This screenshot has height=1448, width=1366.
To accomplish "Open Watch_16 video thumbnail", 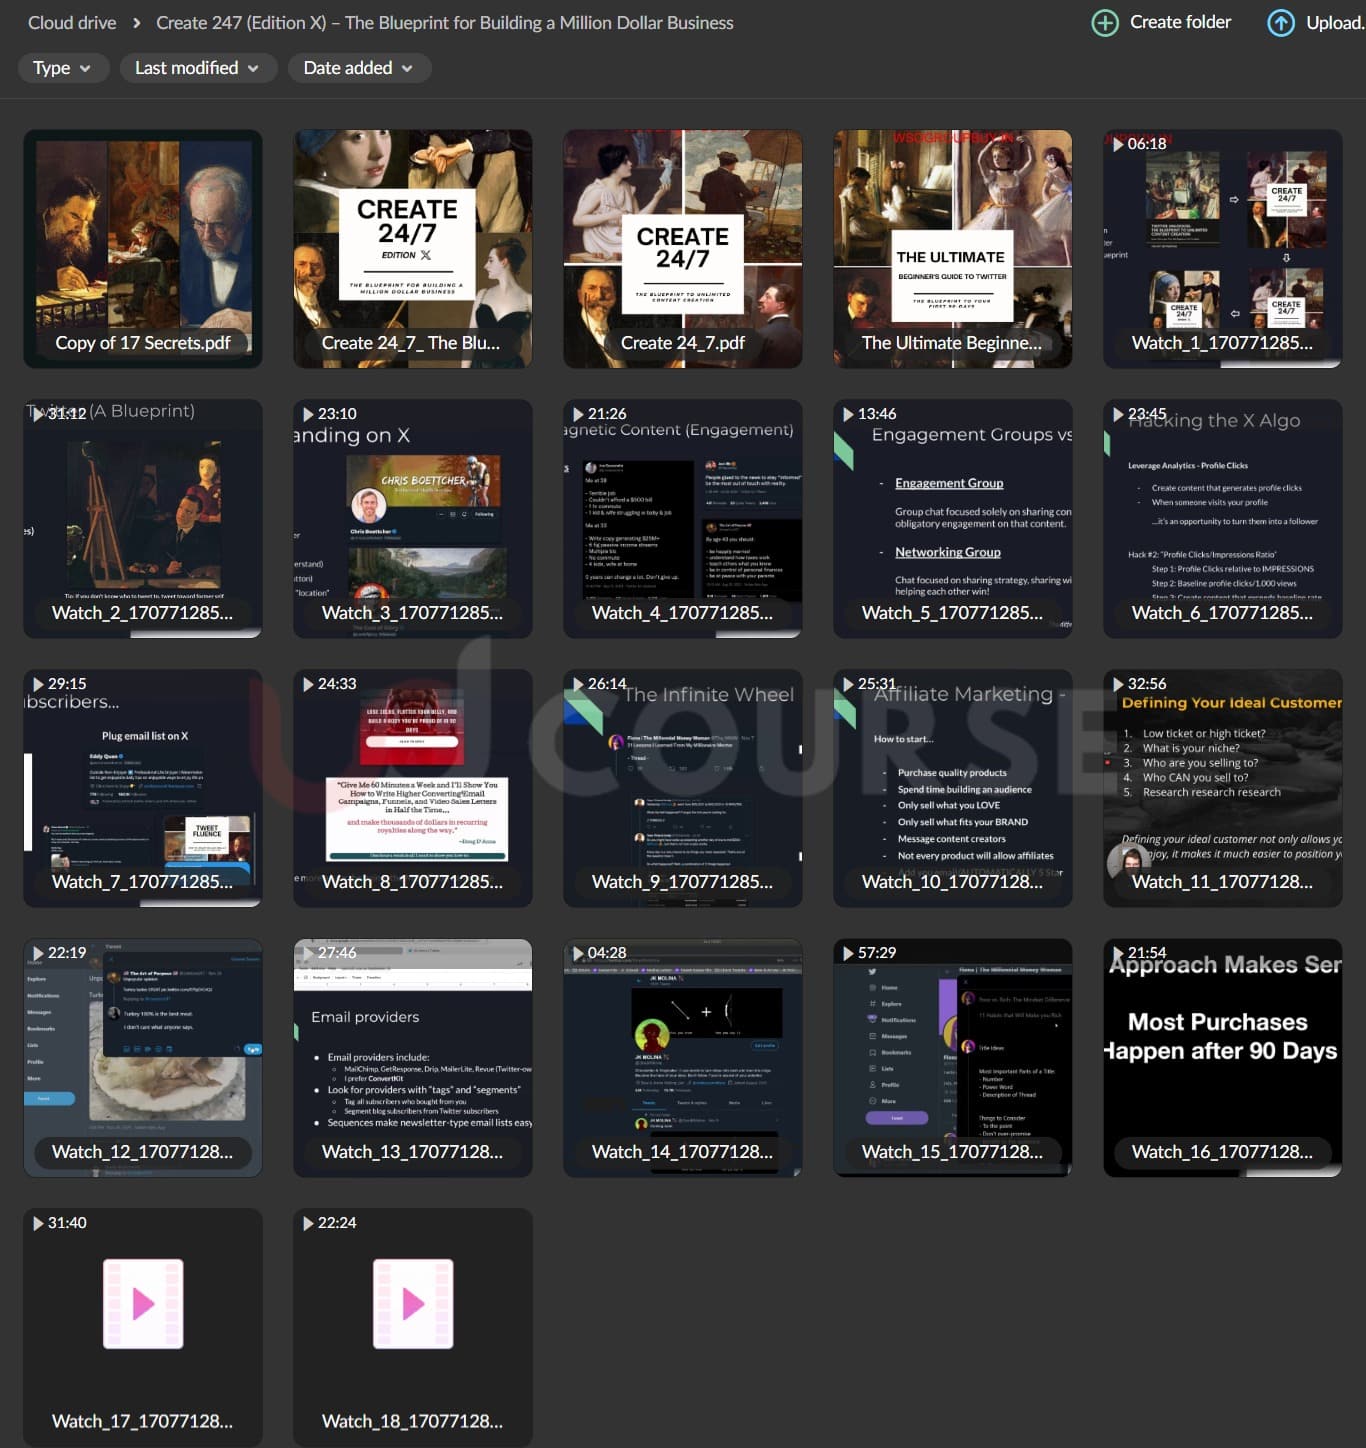I will 1222,1057.
